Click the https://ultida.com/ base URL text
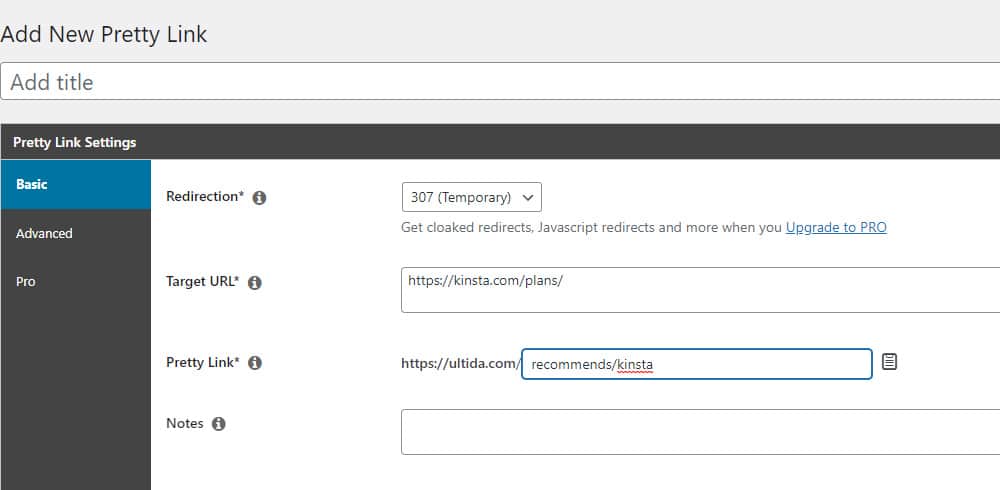The height and width of the screenshot is (490, 1000). point(461,364)
